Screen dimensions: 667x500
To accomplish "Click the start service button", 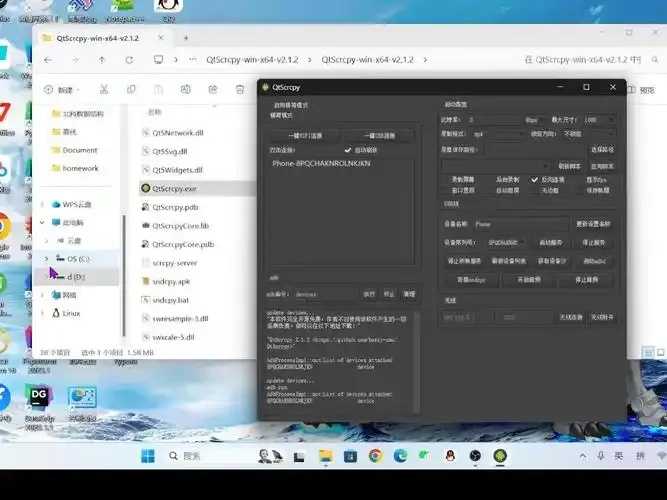I will 550,243.
